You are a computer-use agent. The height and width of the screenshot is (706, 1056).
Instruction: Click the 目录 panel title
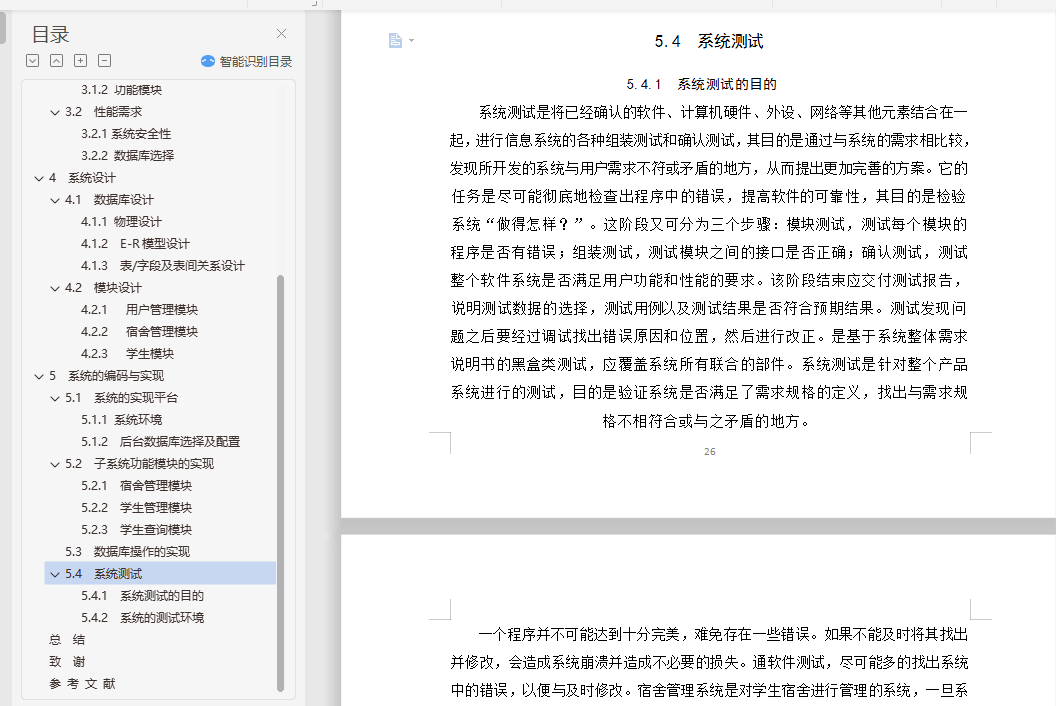tap(51, 34)
